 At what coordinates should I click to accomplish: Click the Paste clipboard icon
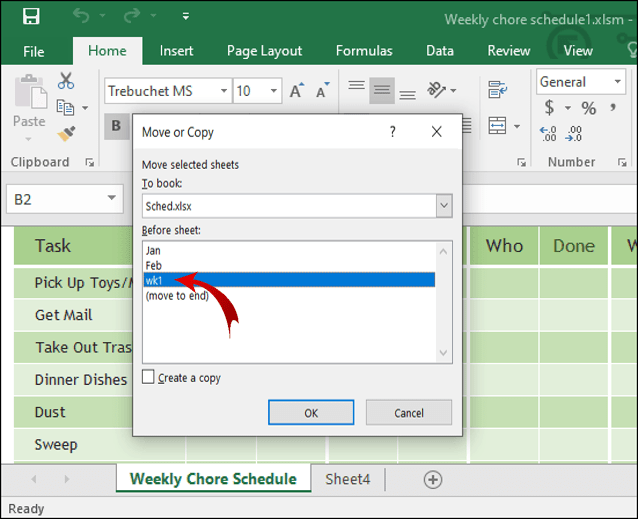[x=31, y=92]
